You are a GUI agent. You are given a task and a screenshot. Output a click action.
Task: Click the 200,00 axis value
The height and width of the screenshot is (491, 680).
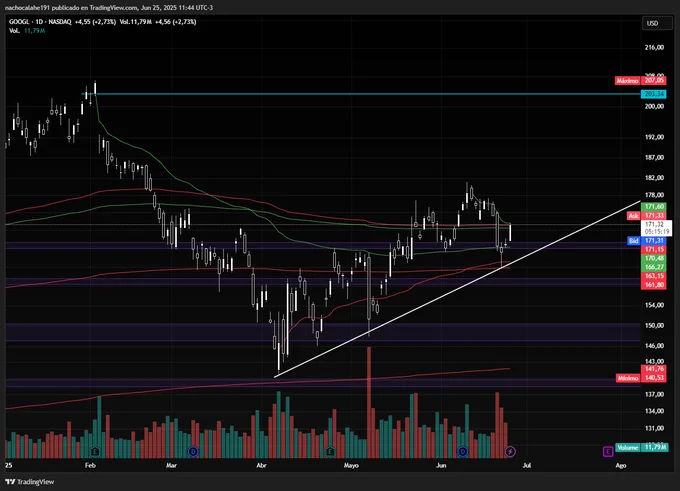point(654,106)
